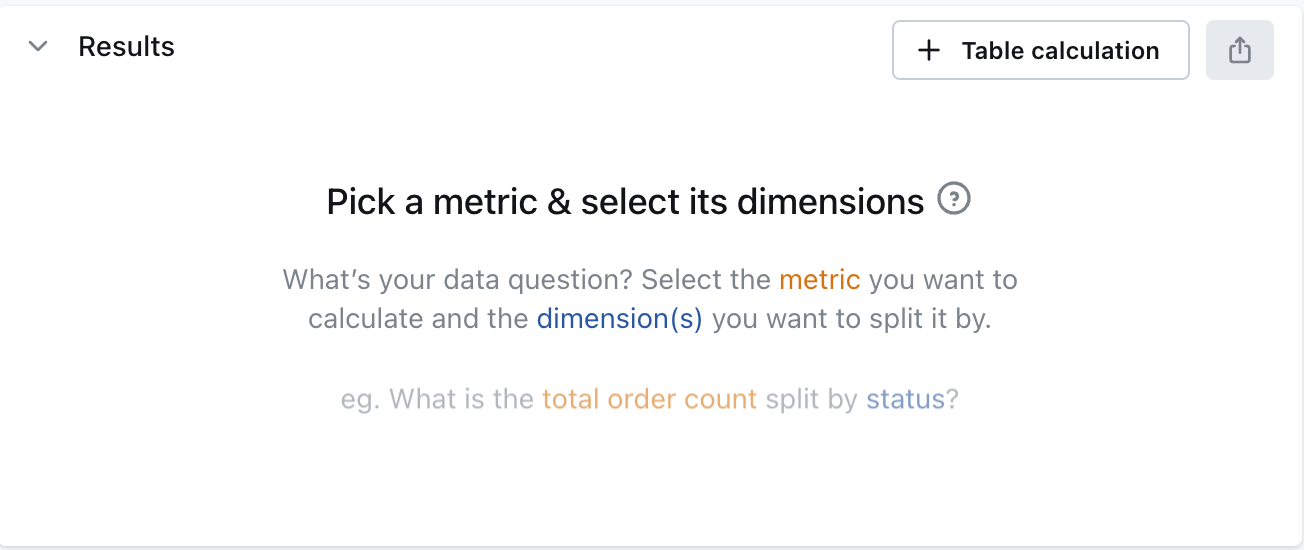
Task: Click the Results section title
Action: (x=126, y=47)
